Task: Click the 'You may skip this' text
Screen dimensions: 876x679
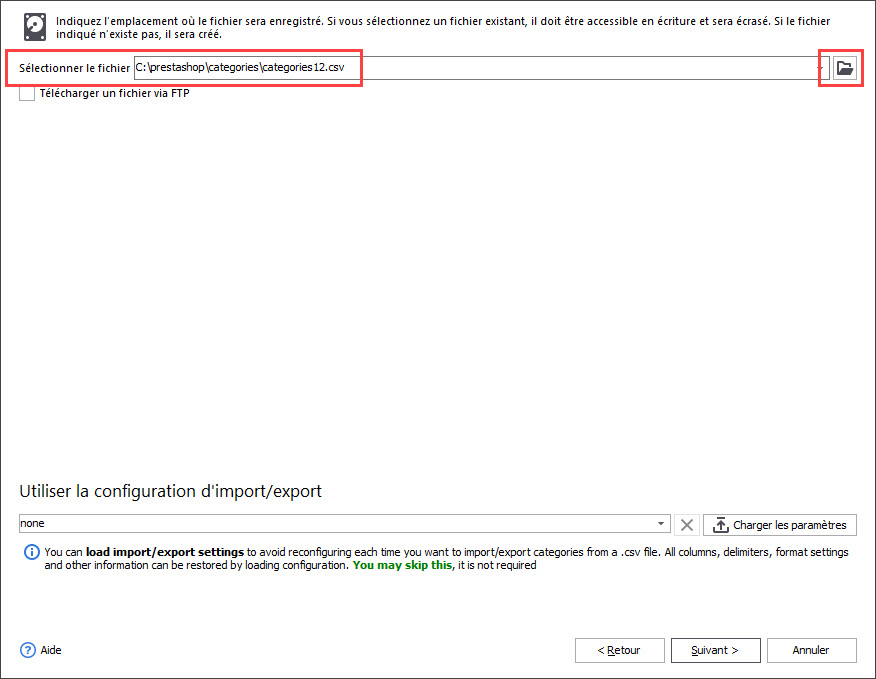Action: (x=402, y=565)
